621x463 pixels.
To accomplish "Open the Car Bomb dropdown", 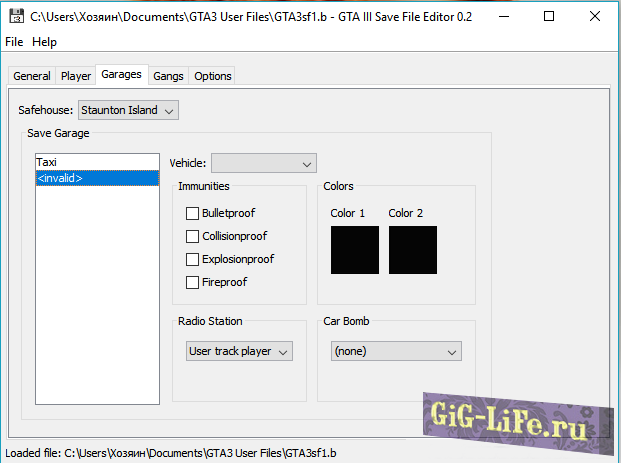I will point(396,351).
